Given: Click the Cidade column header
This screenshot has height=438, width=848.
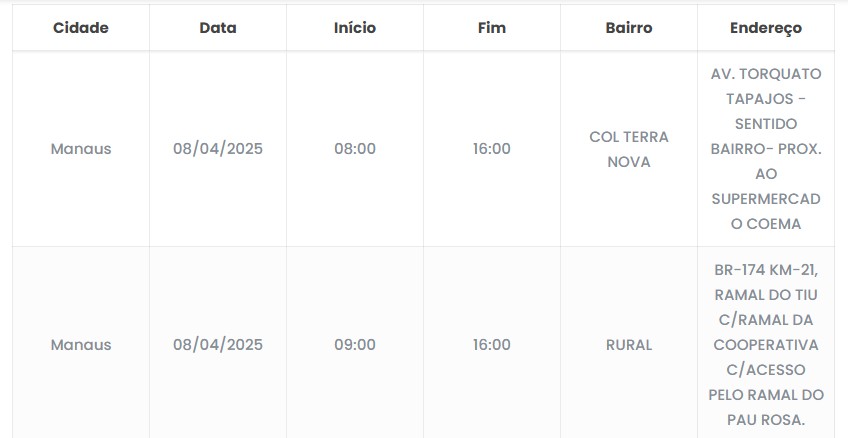Looking at the screenshot, I should (81, 28).
